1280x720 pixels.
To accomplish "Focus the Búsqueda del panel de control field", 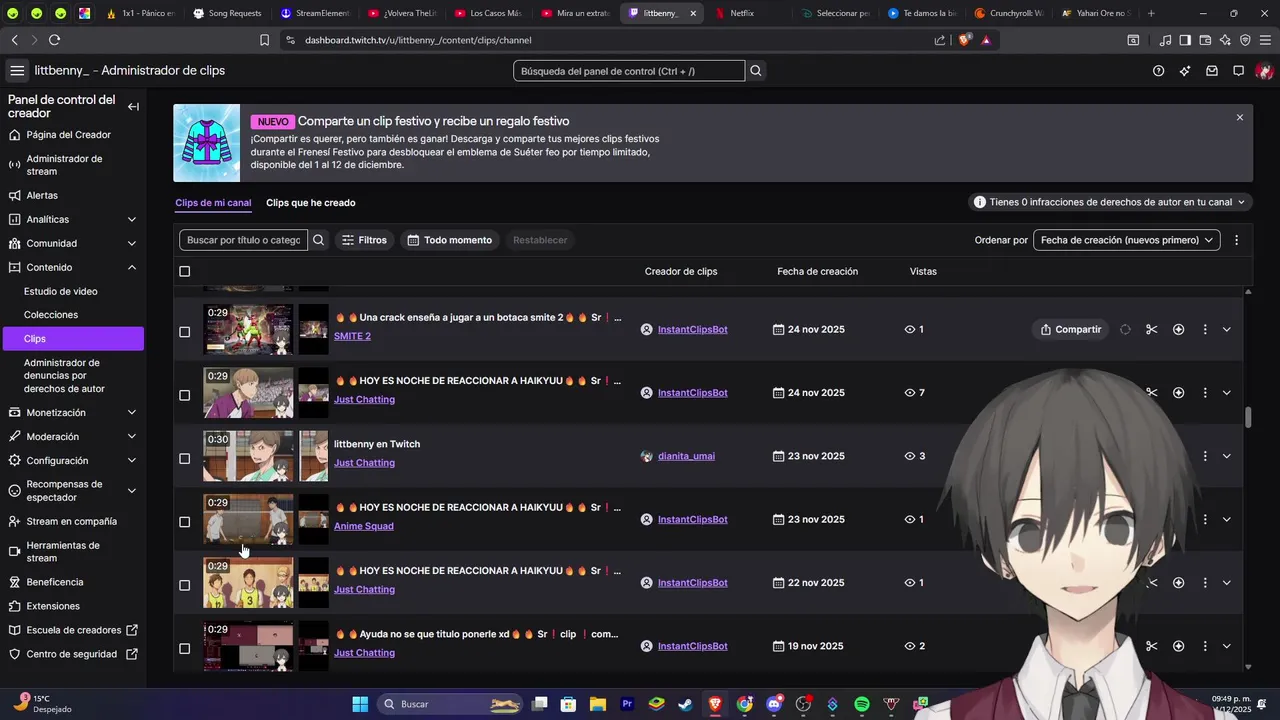I will coord(629,71).
